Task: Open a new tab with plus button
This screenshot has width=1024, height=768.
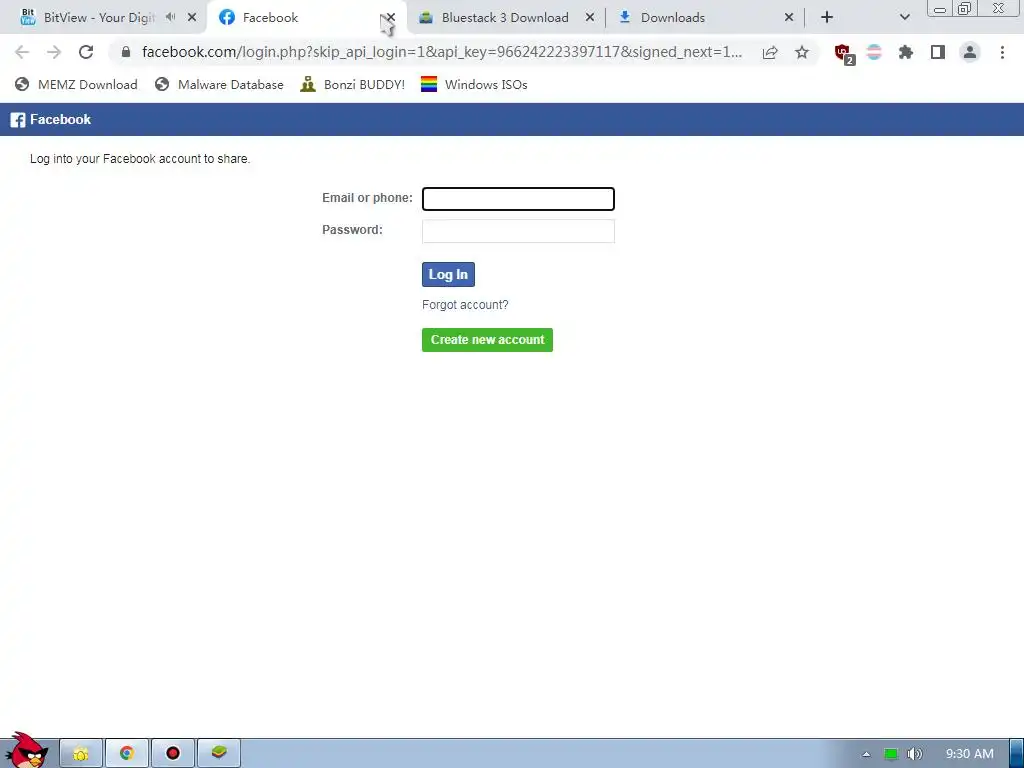Action: tap(827, 18)
